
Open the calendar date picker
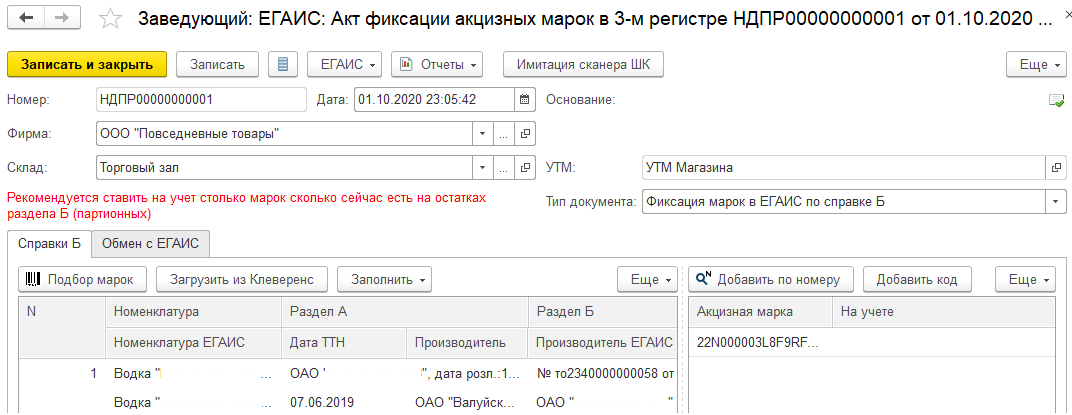(525, 99)
